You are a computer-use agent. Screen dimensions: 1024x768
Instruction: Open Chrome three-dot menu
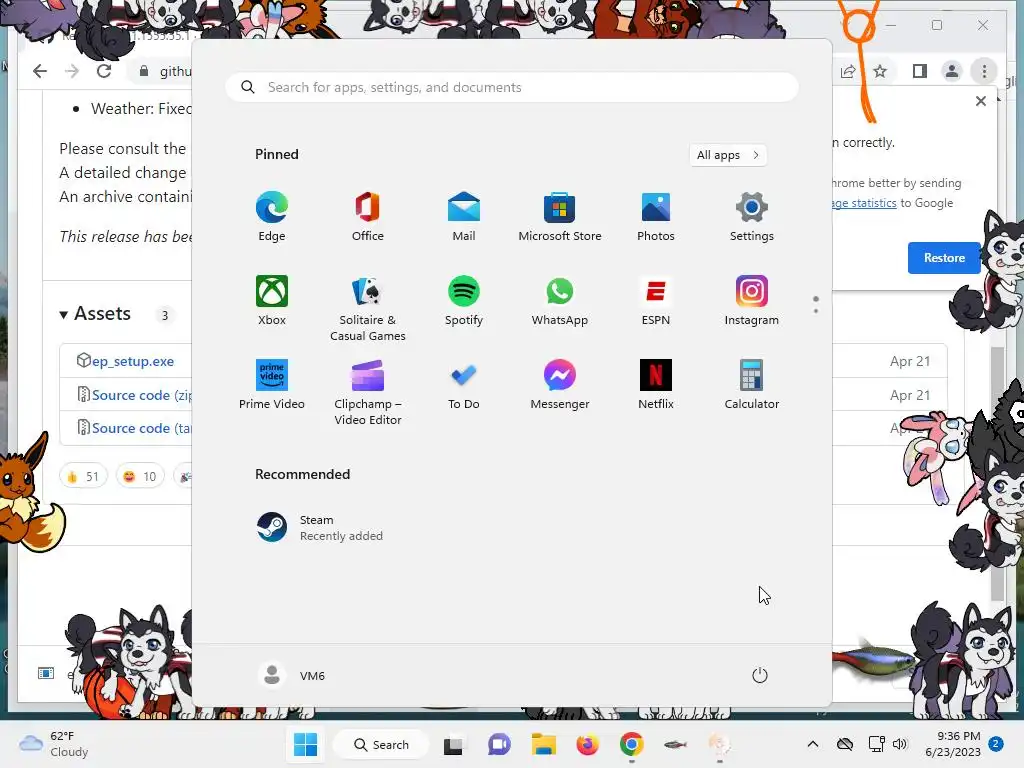[x=984, y=71]
